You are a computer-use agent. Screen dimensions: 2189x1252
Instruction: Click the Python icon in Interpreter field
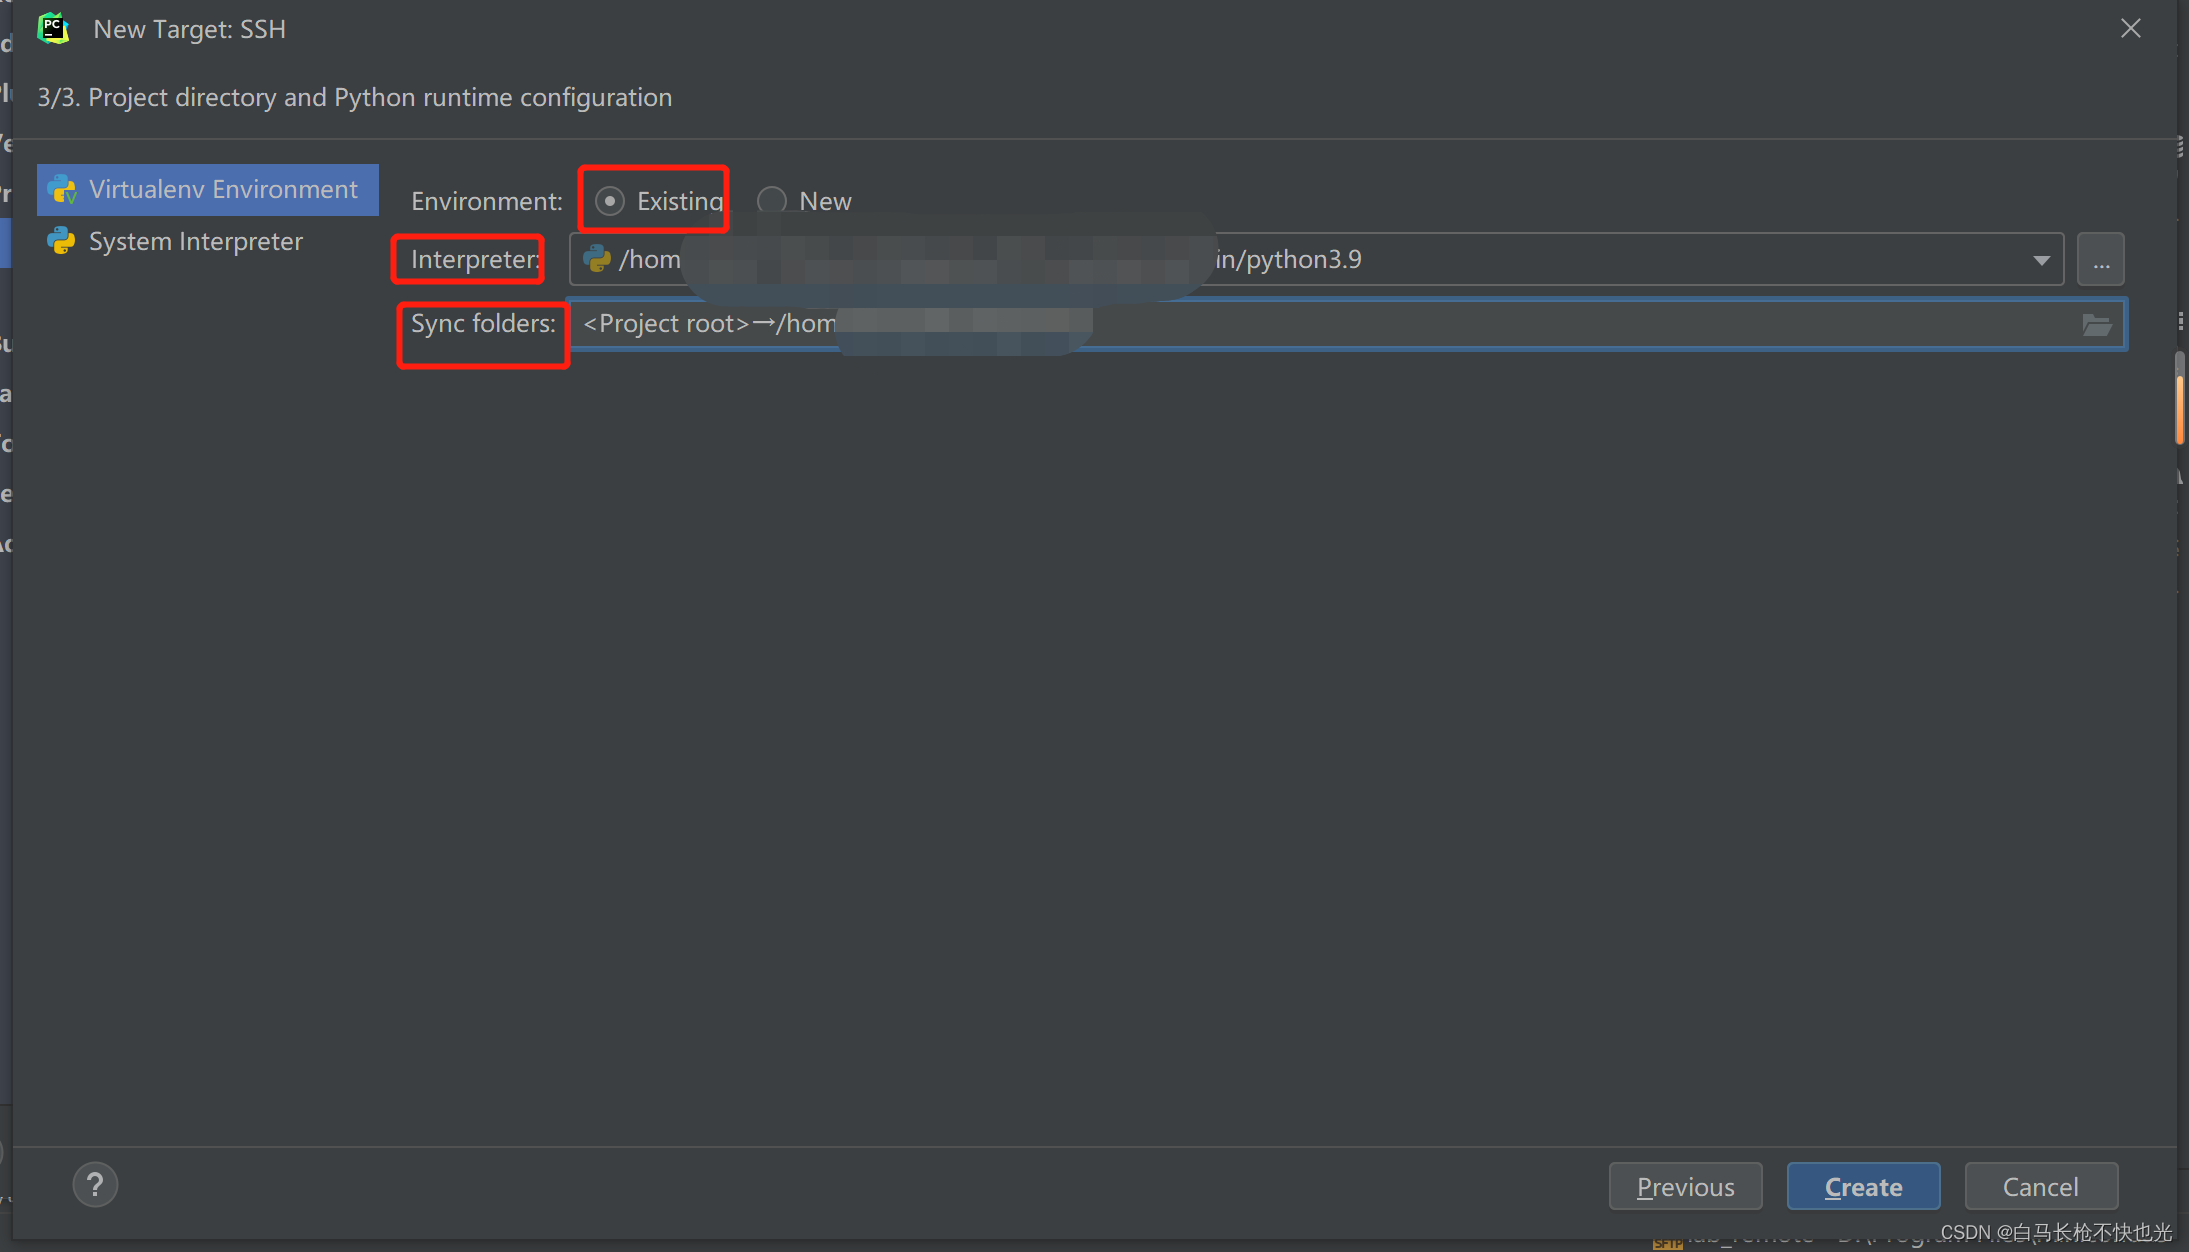coord(597,259)
